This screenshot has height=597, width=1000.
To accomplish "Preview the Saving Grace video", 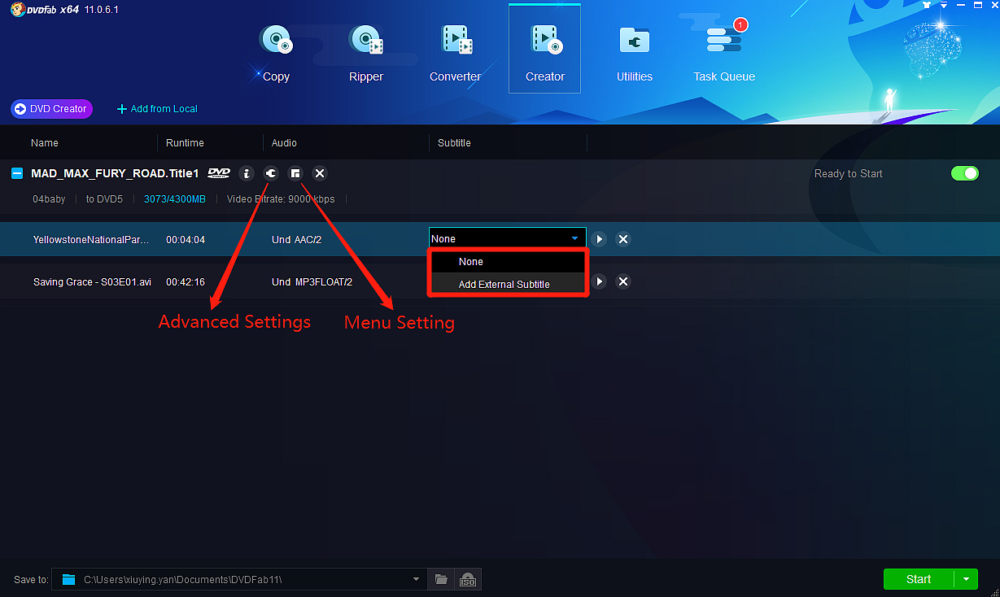I will click(x=599, y=281).
